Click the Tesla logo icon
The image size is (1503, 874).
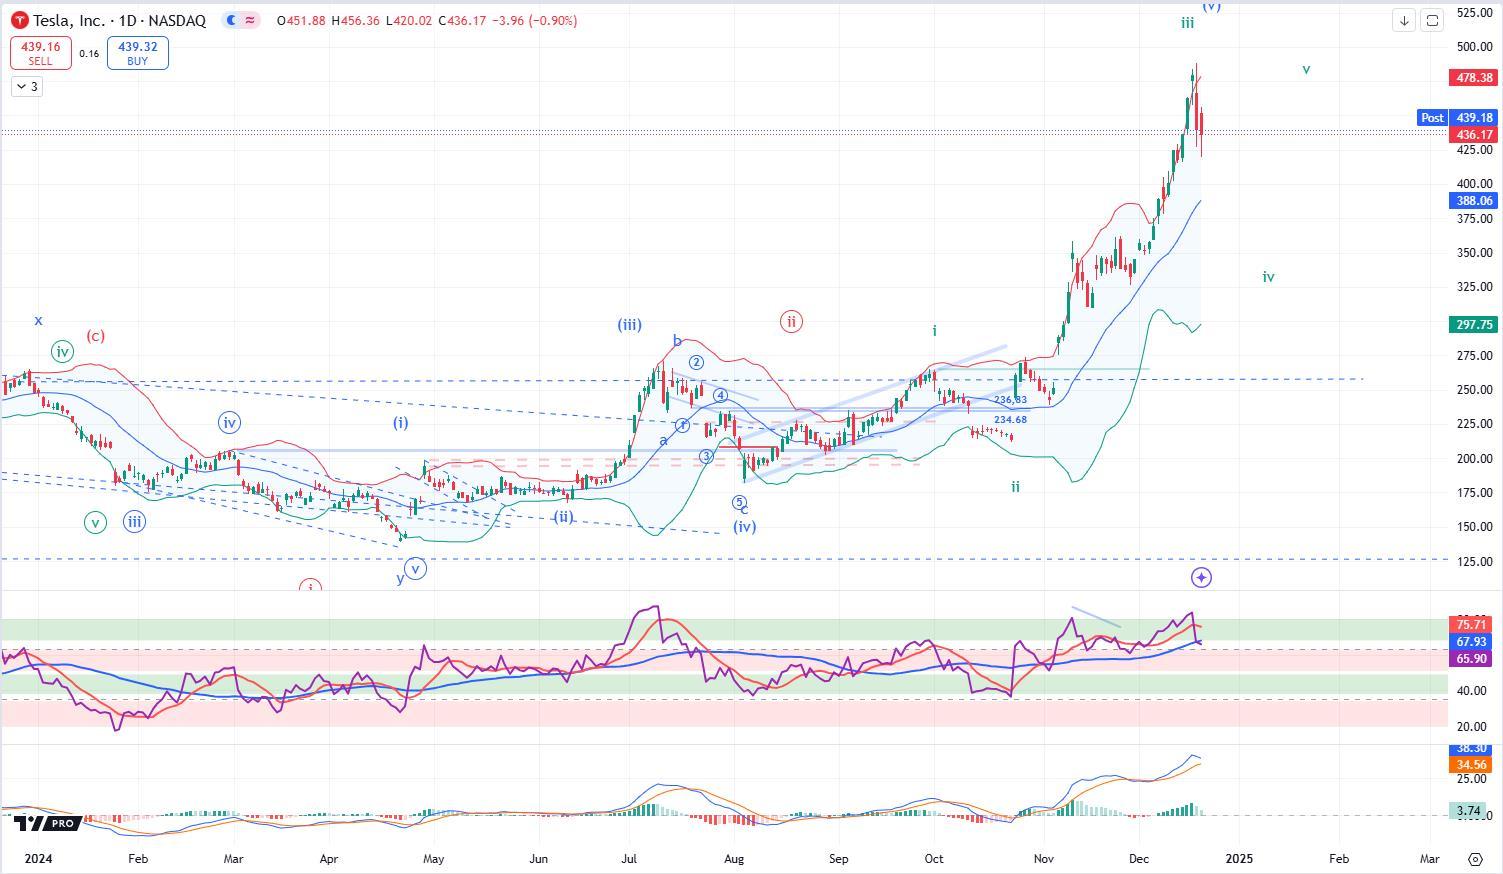(18, 20)
